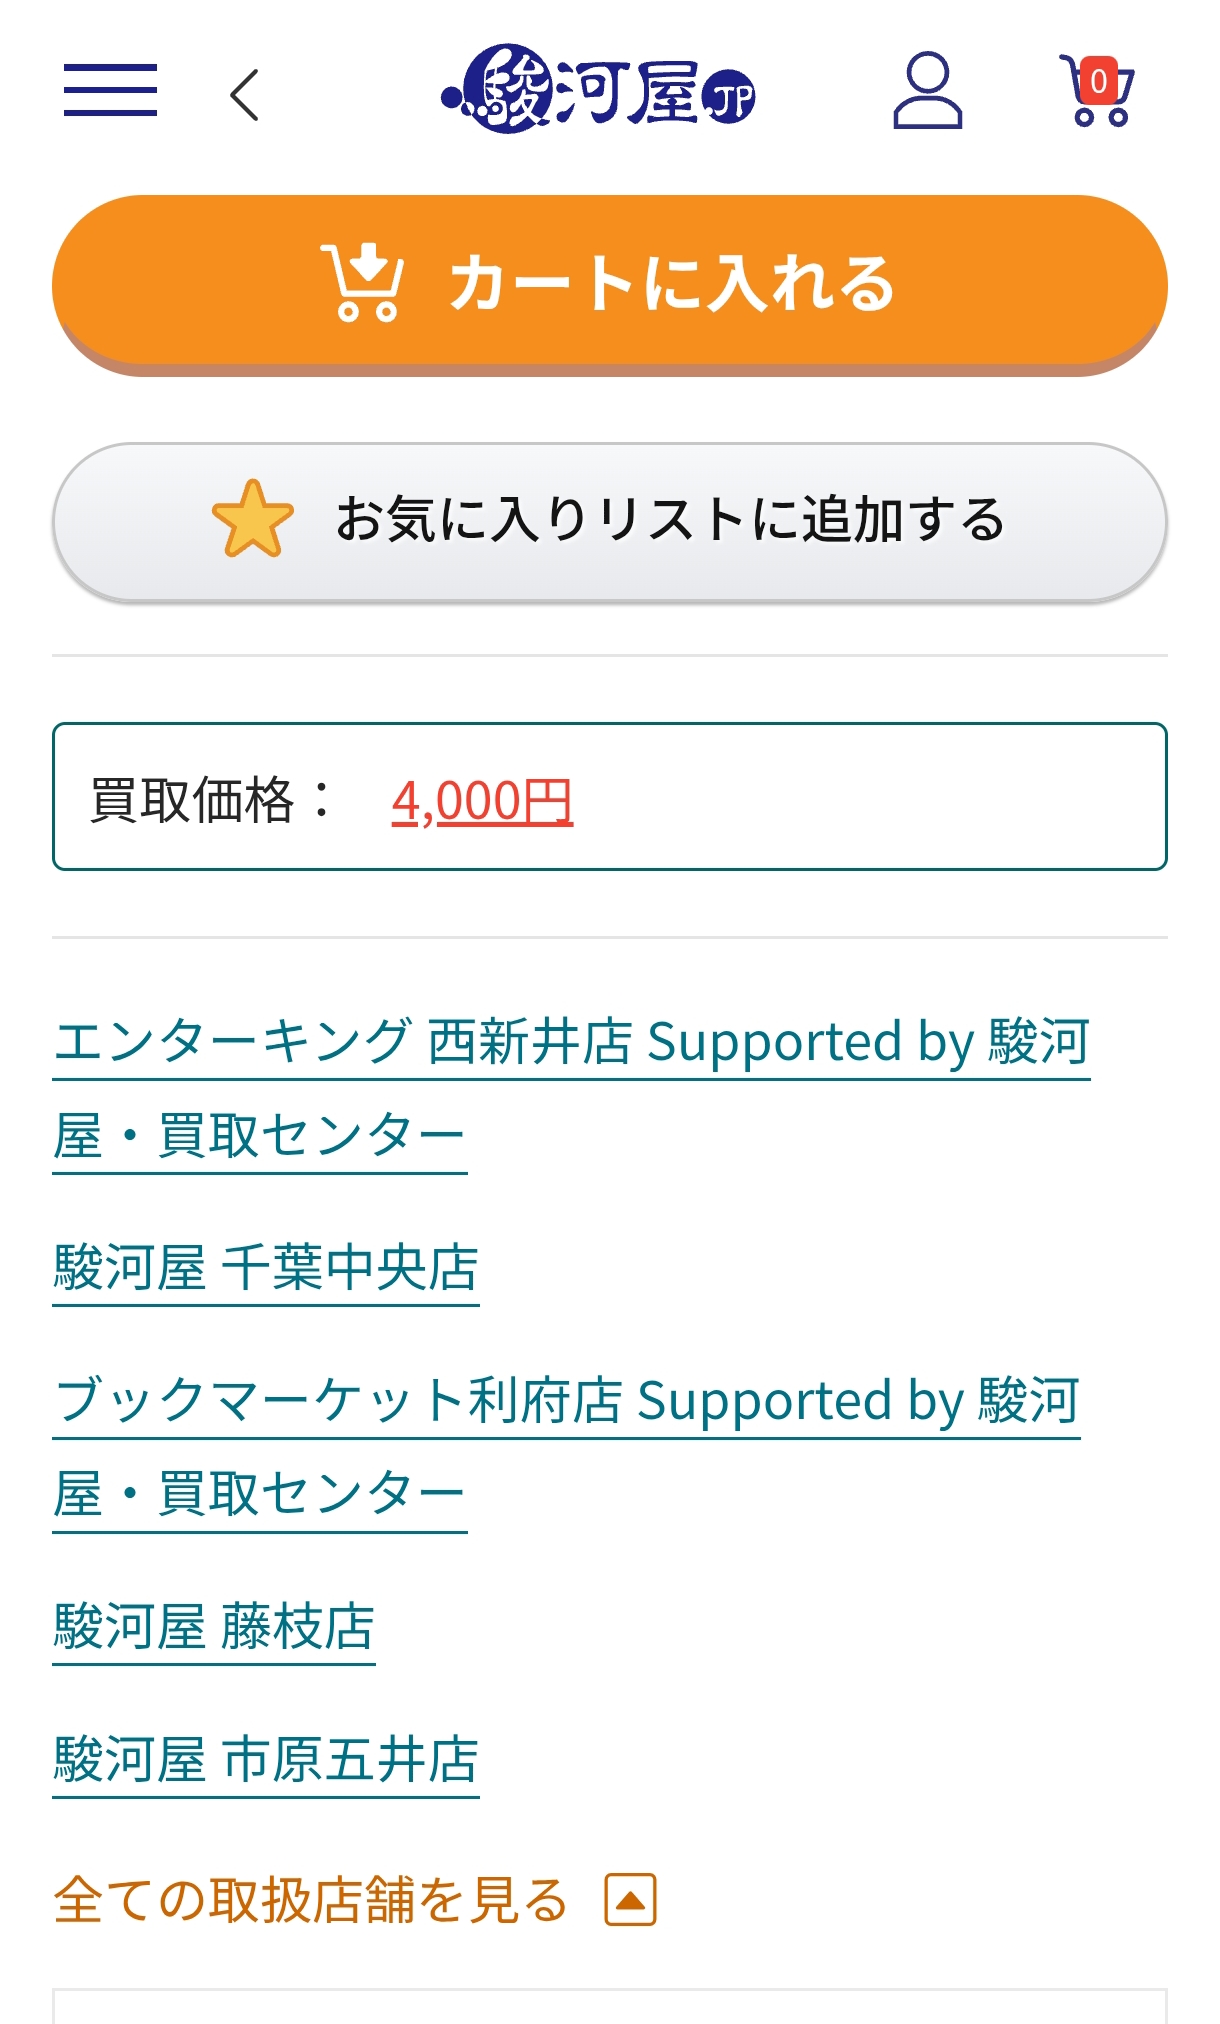The height and width of the screenshot is (2024, 1220).
Task: Open 駿河屋 市原五井店 store link
Action: [266, 1760]
